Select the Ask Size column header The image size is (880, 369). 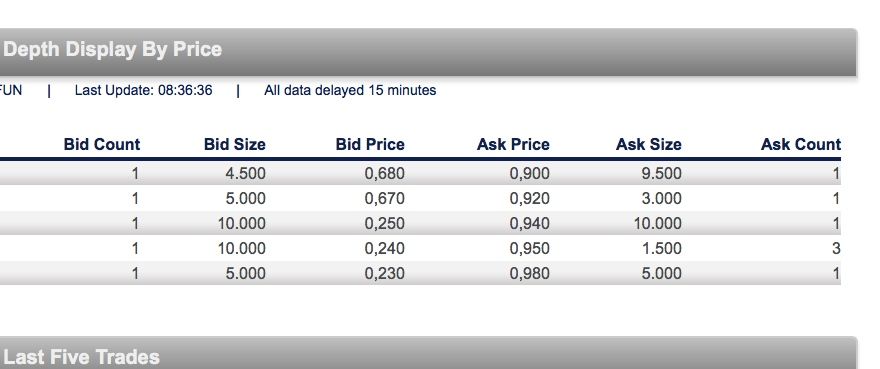click(648, 144)
